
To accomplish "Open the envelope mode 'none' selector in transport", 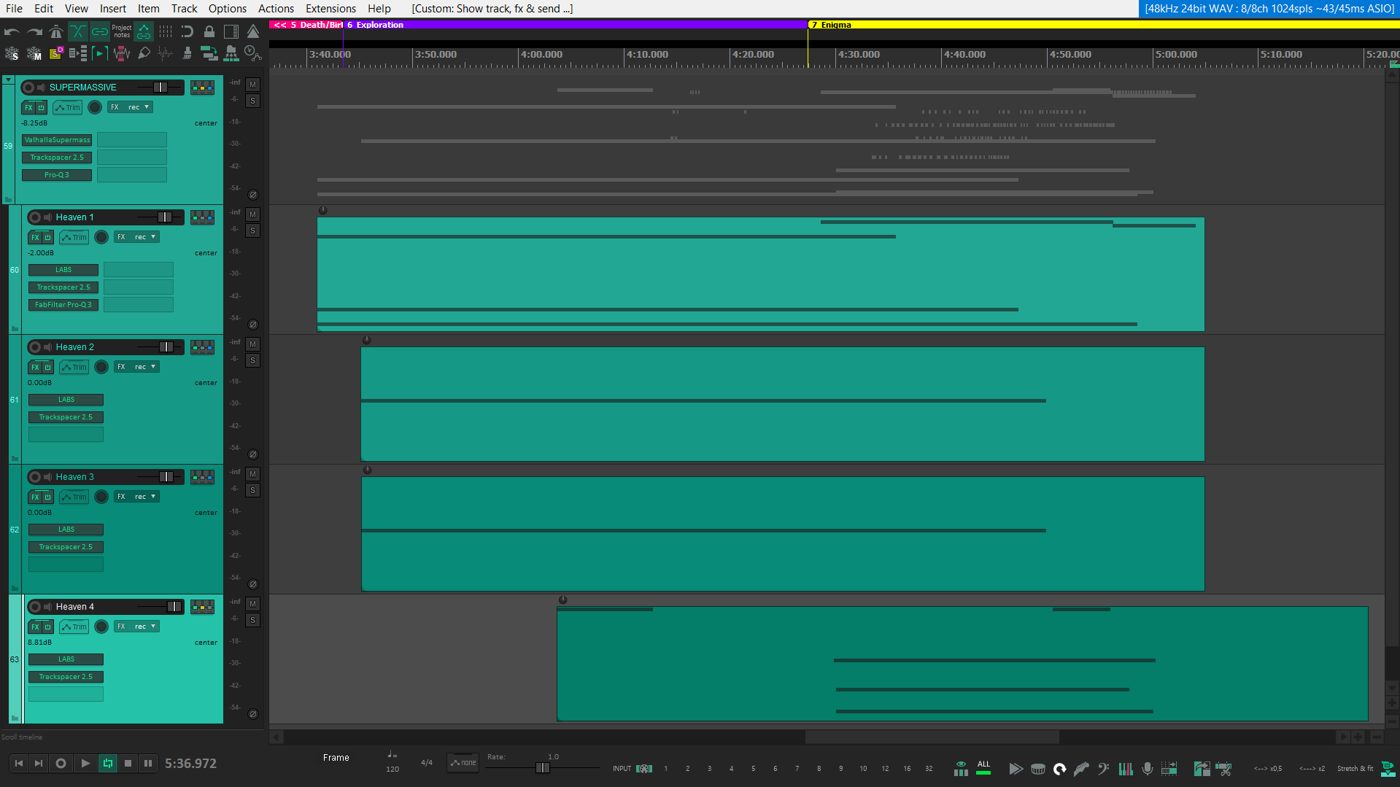I will (462, 763).
